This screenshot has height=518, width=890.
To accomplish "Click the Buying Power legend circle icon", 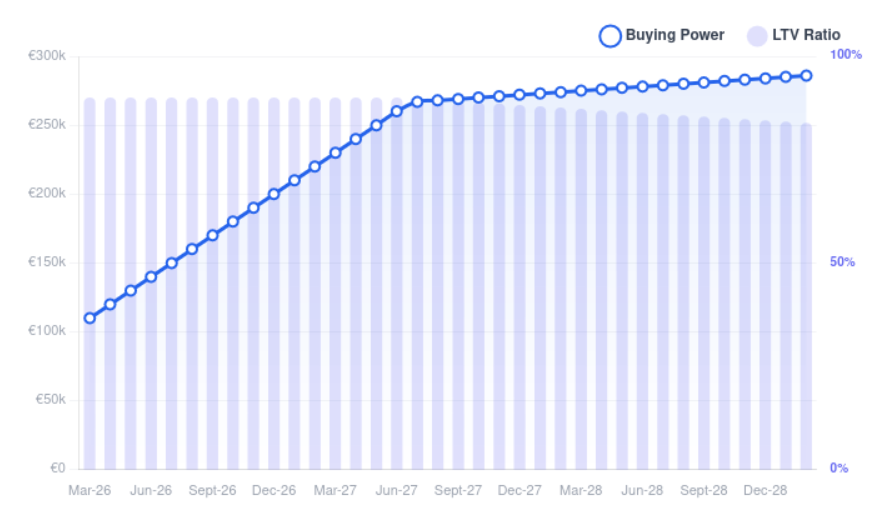I will click(610, 36).
